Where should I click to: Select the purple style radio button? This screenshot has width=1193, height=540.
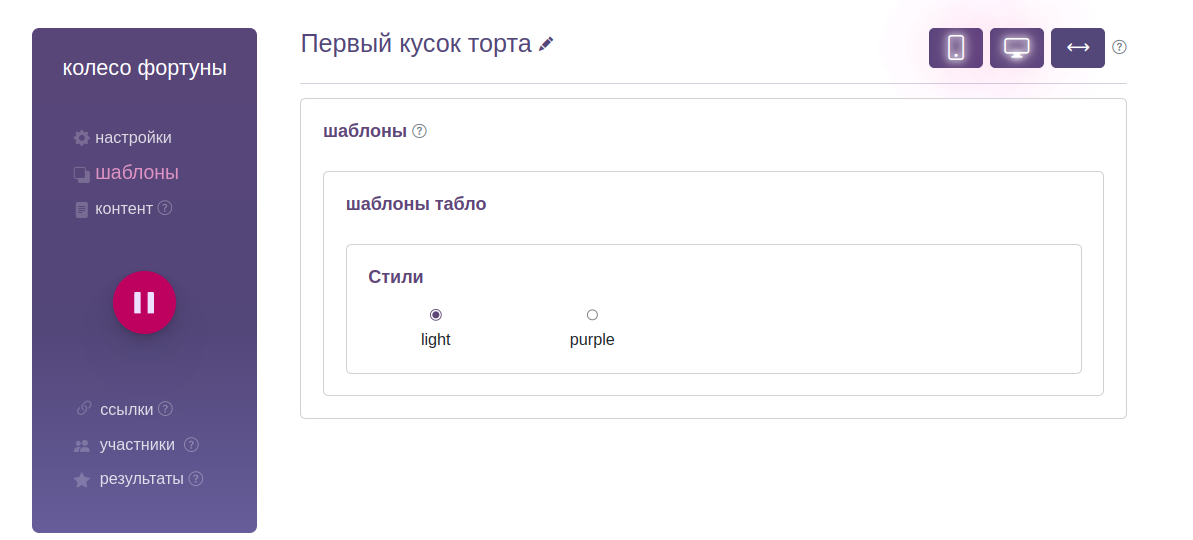[592, 315]
